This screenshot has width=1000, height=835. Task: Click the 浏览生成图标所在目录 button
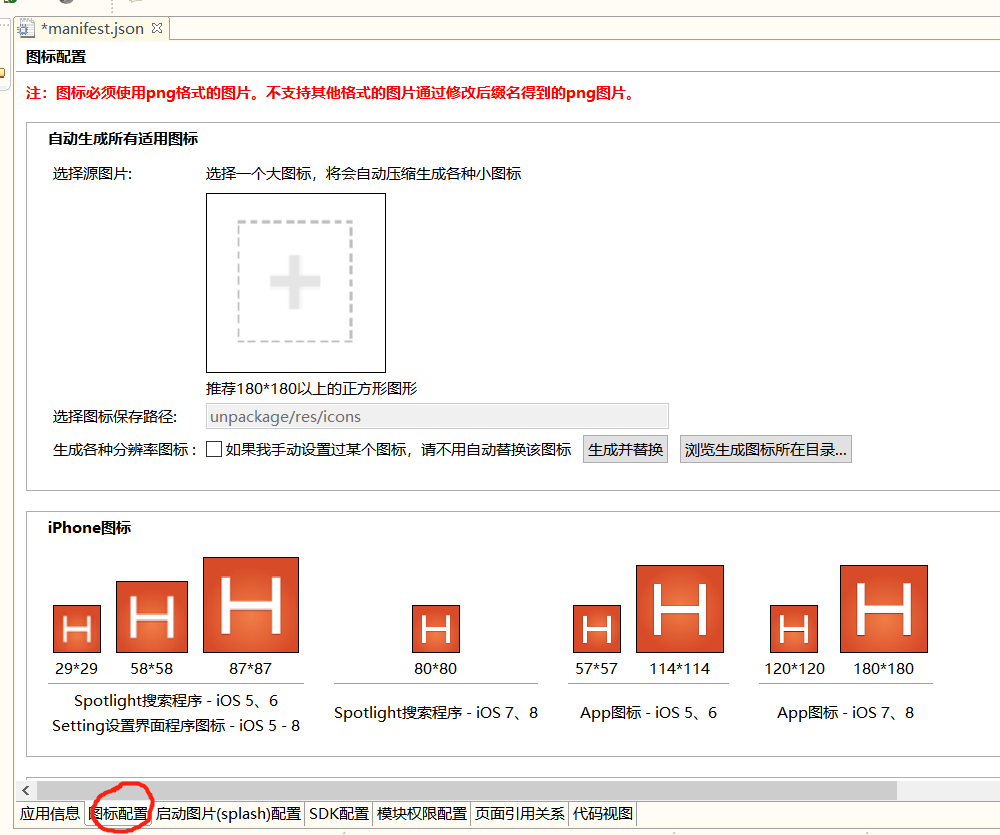pos(765,448)
